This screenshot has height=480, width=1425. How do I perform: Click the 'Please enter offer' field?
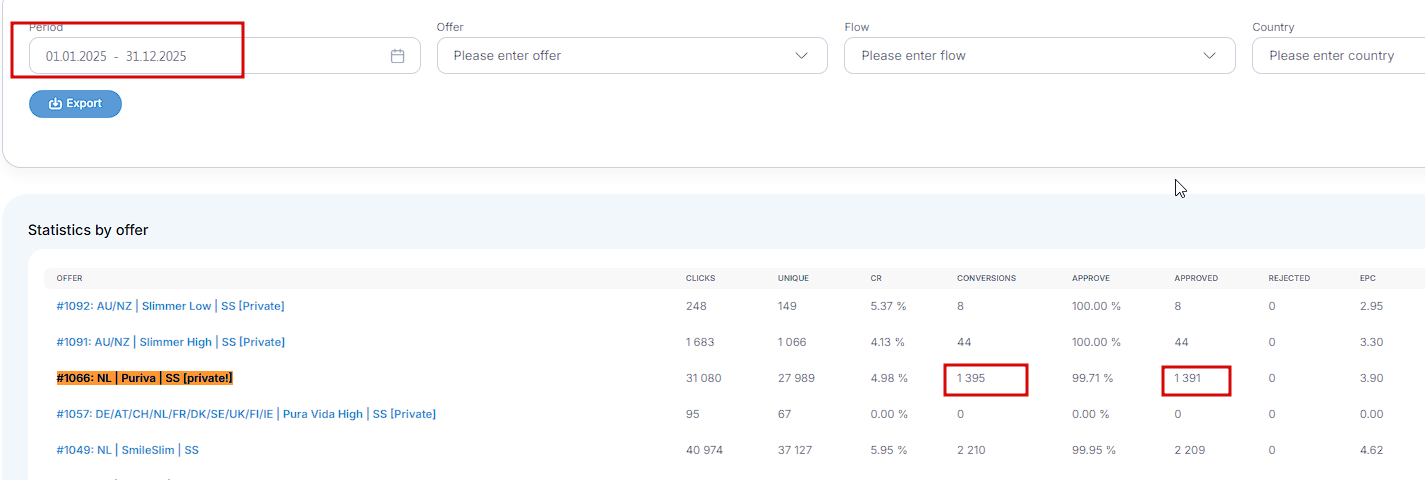632,56
